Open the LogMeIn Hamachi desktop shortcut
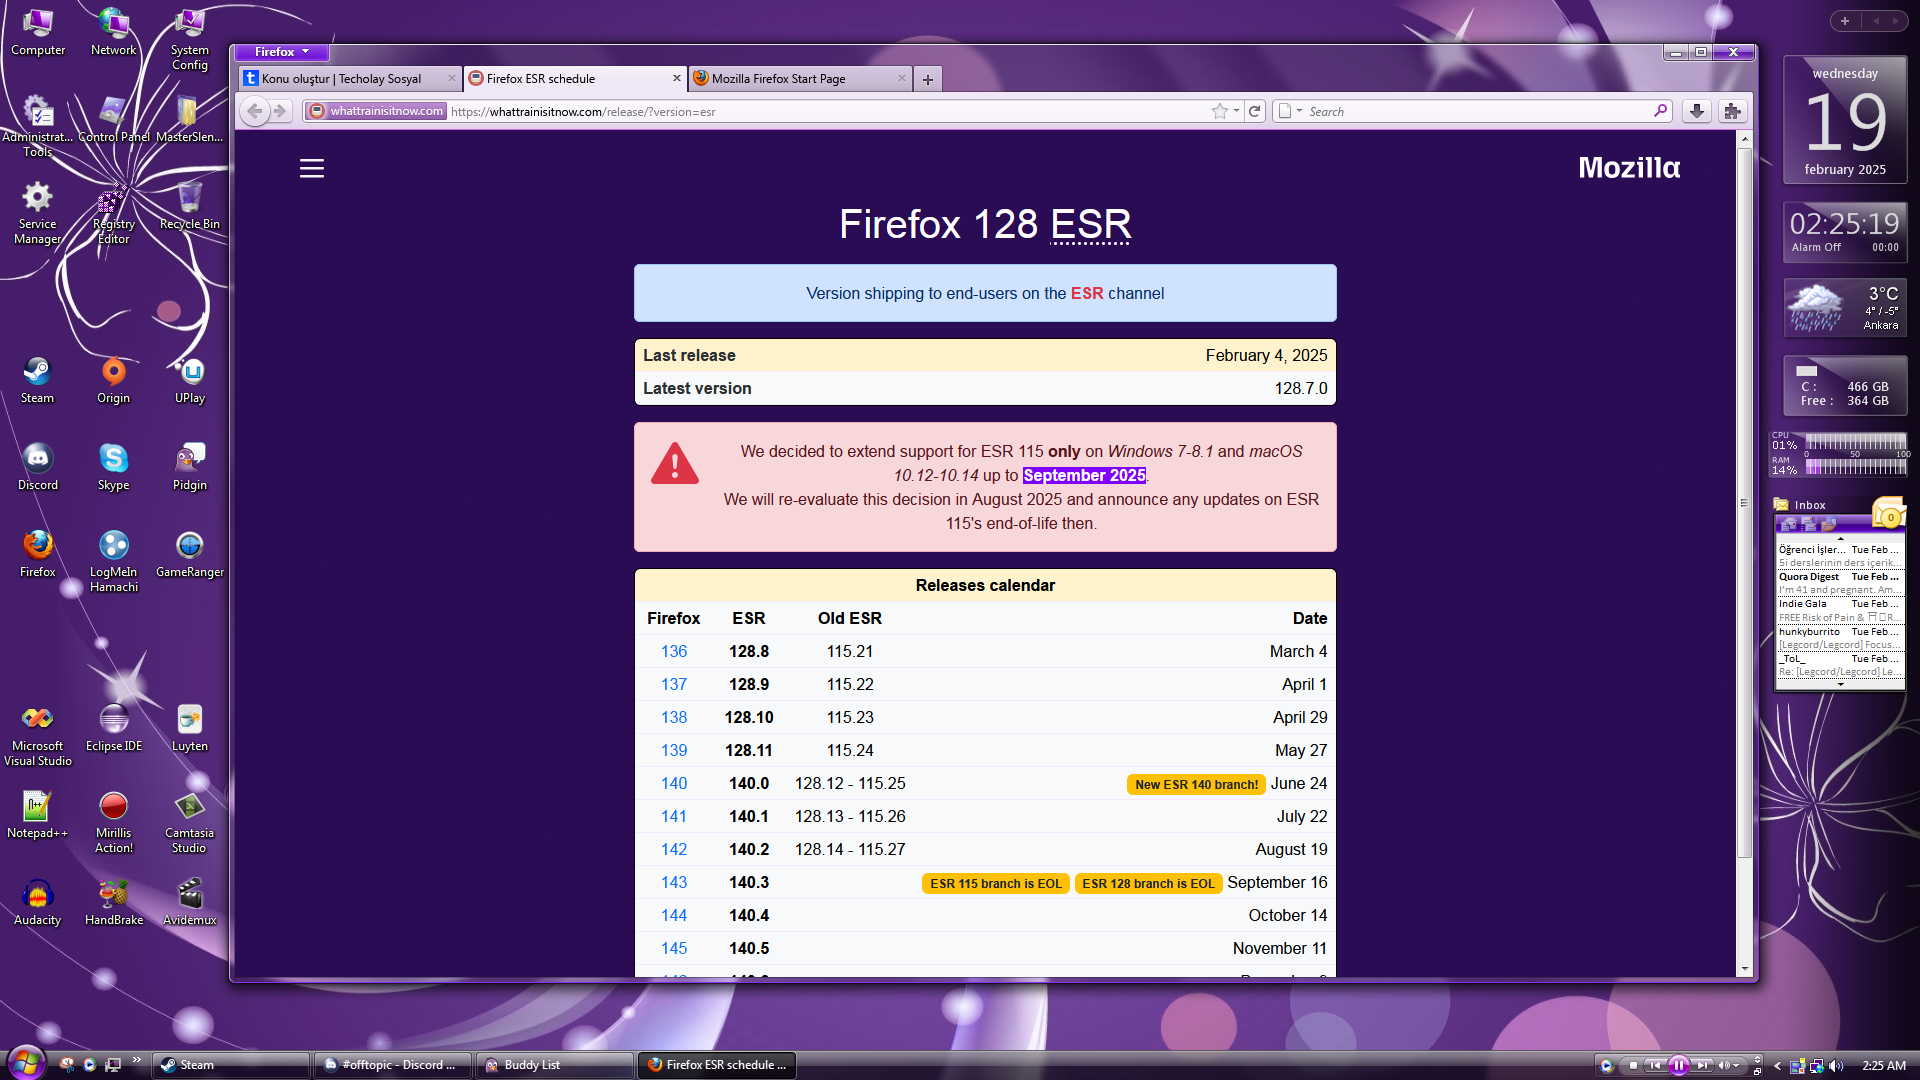This screenshot has height=1080, width=1920. 113,562
